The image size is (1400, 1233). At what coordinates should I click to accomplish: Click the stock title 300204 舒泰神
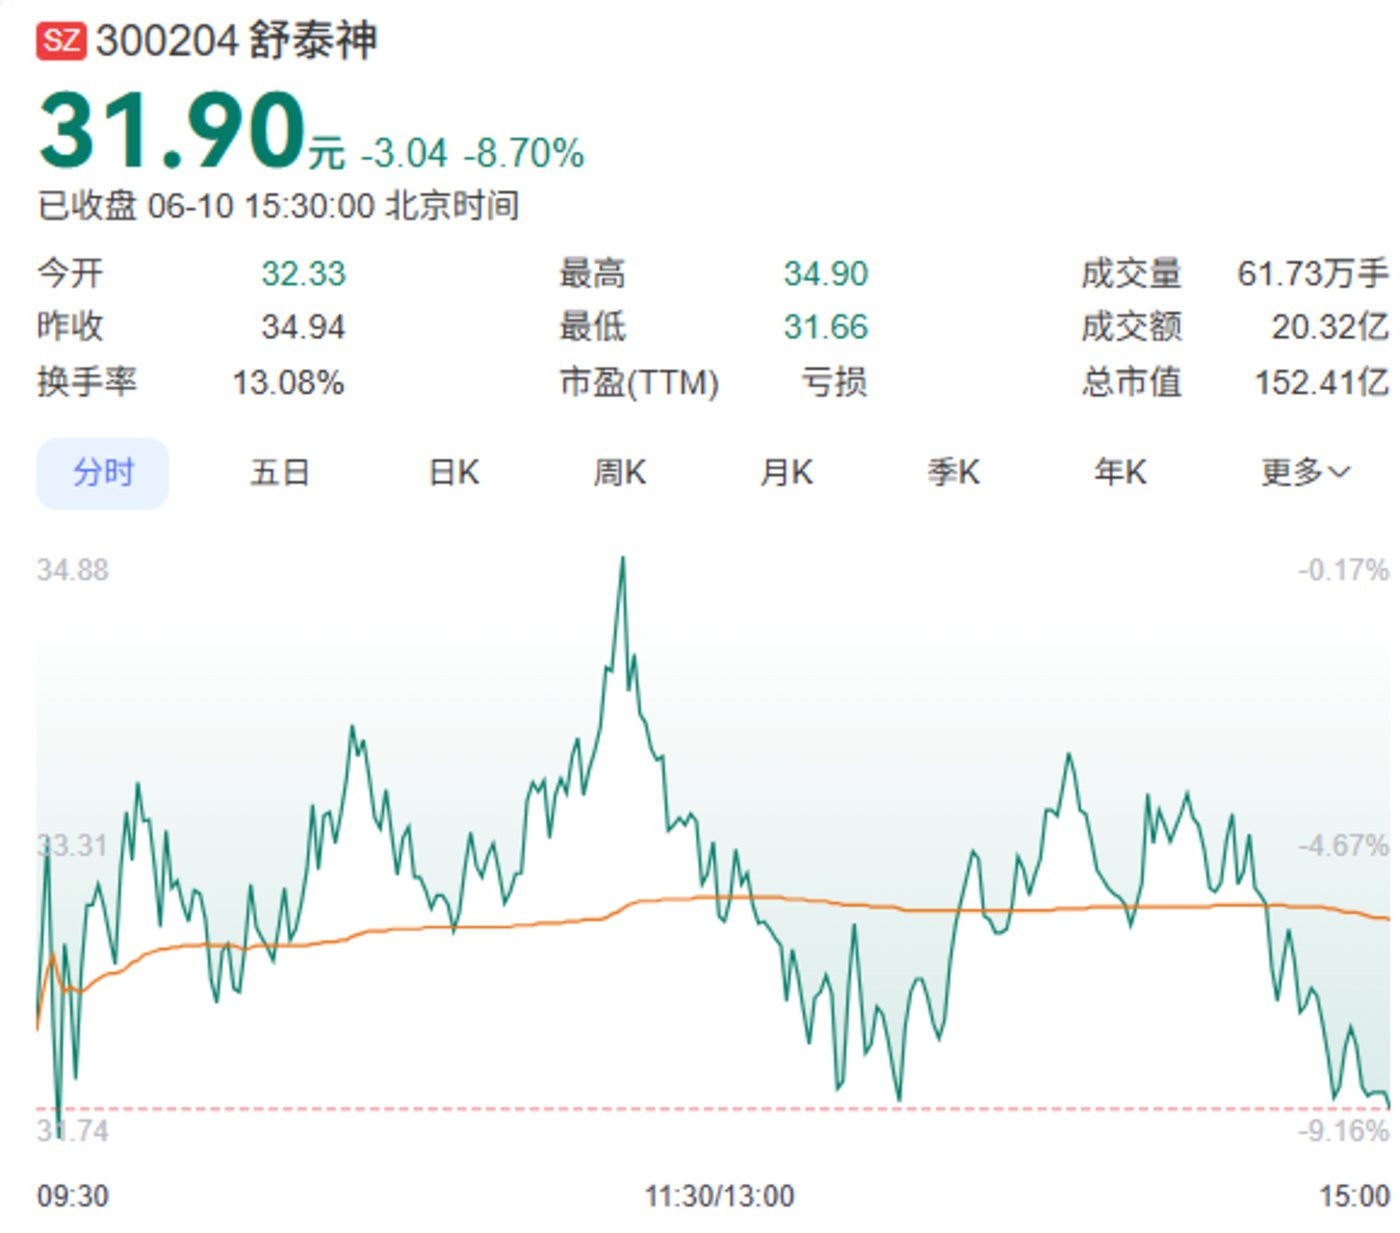[236, 41]
